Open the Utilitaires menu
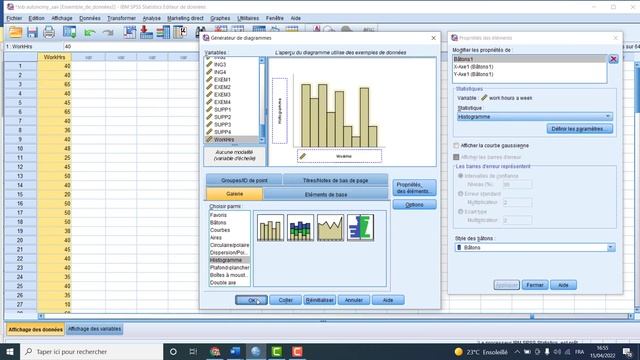640x360 pixels. tap(248, 18)
